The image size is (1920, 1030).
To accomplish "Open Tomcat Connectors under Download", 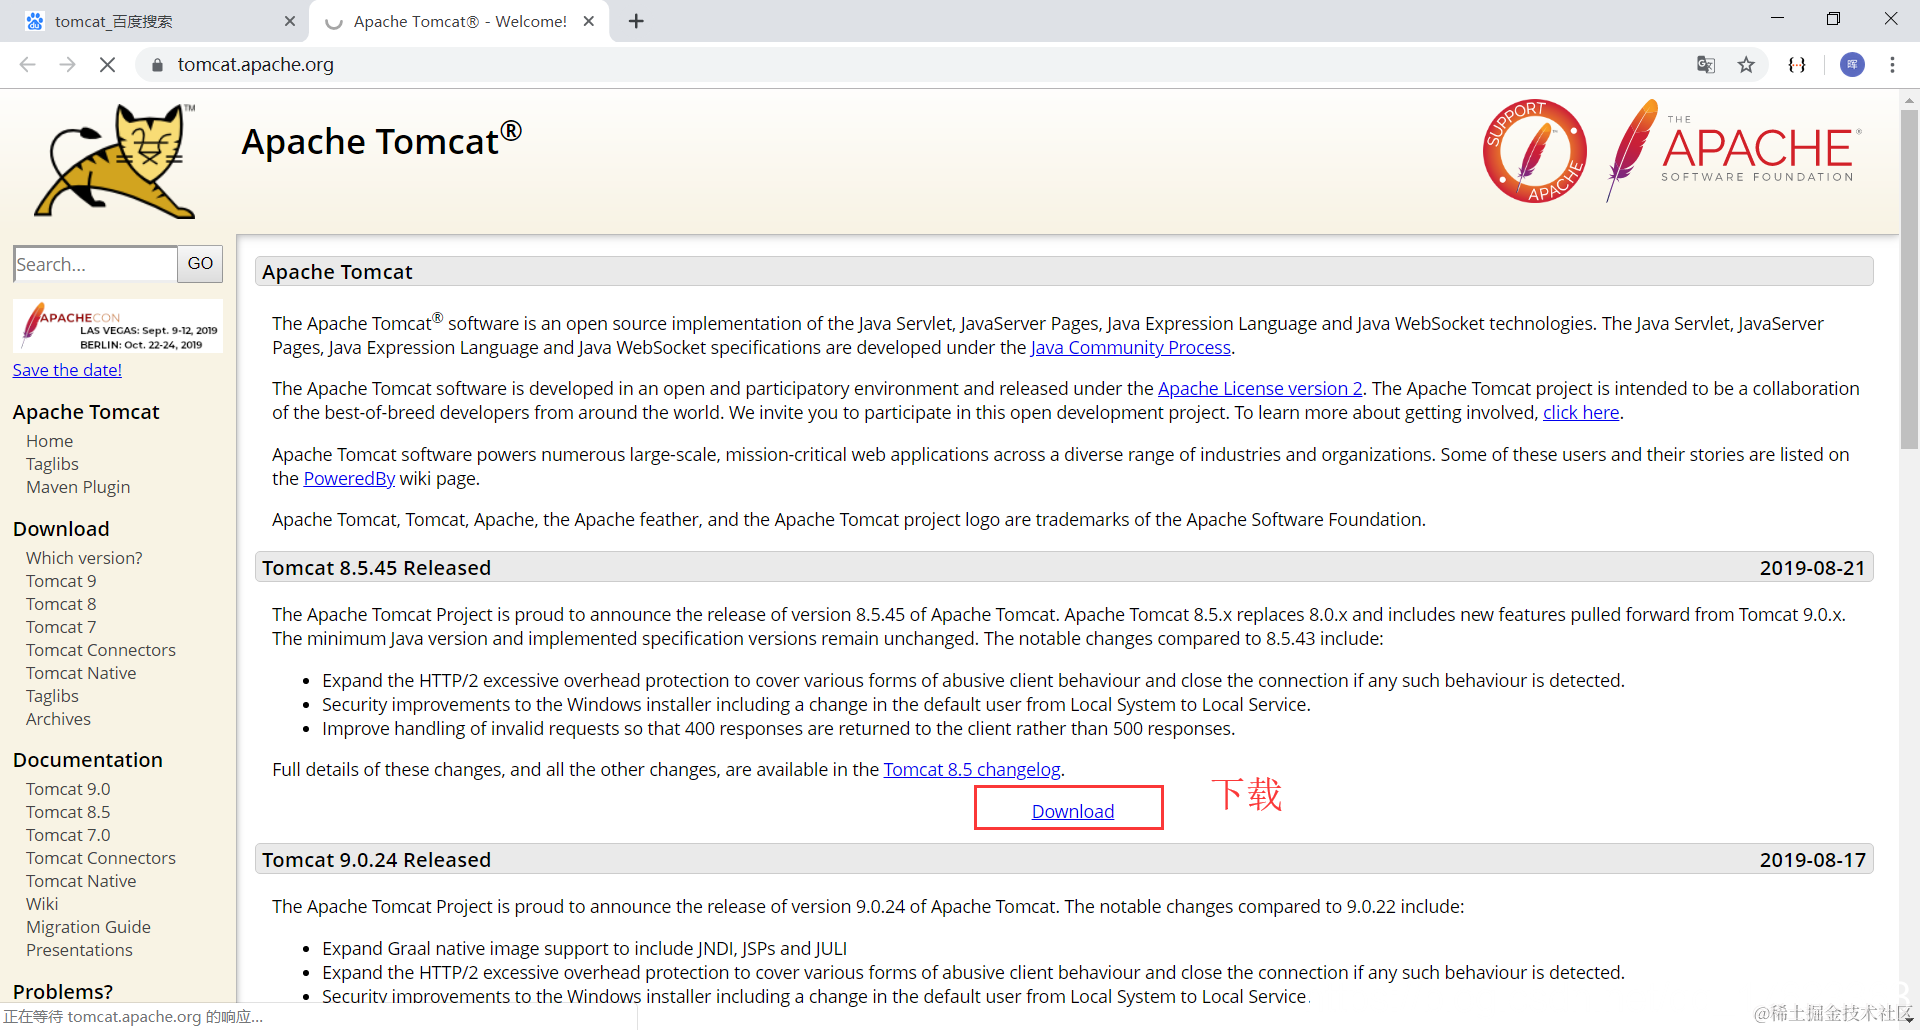I will tap(101, 650).
